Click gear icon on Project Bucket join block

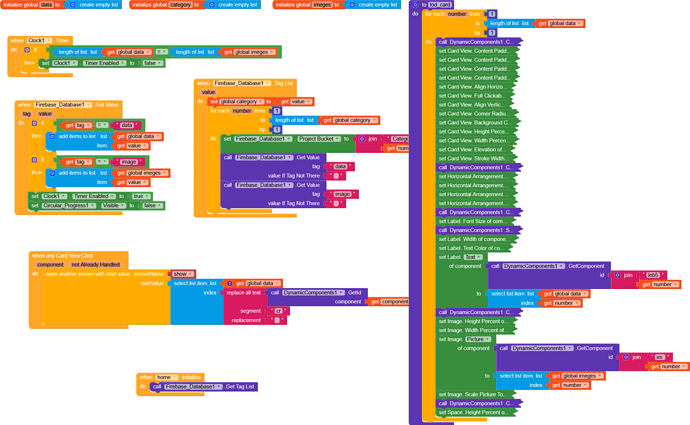coord(362,139)
